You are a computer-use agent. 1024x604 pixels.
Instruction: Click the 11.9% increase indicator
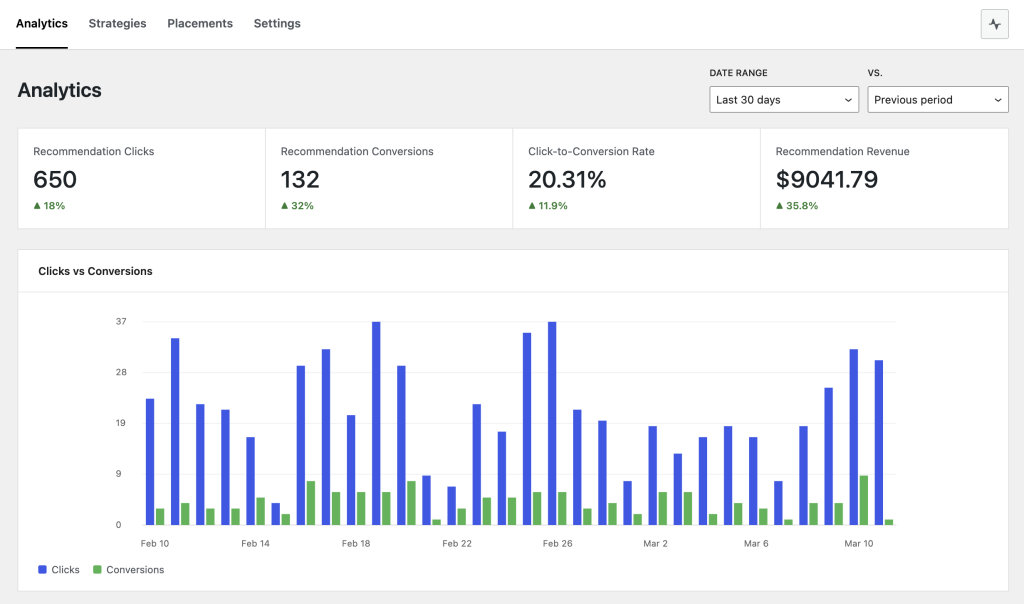click(548, 206)
